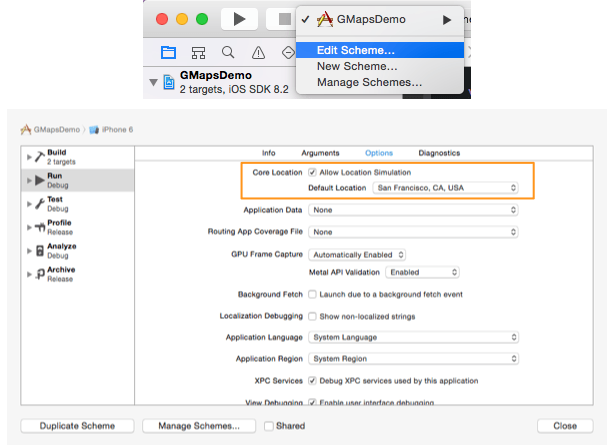Toggle Allow Location Simulation checkbox
615x445 pixels.
point(313,173)
